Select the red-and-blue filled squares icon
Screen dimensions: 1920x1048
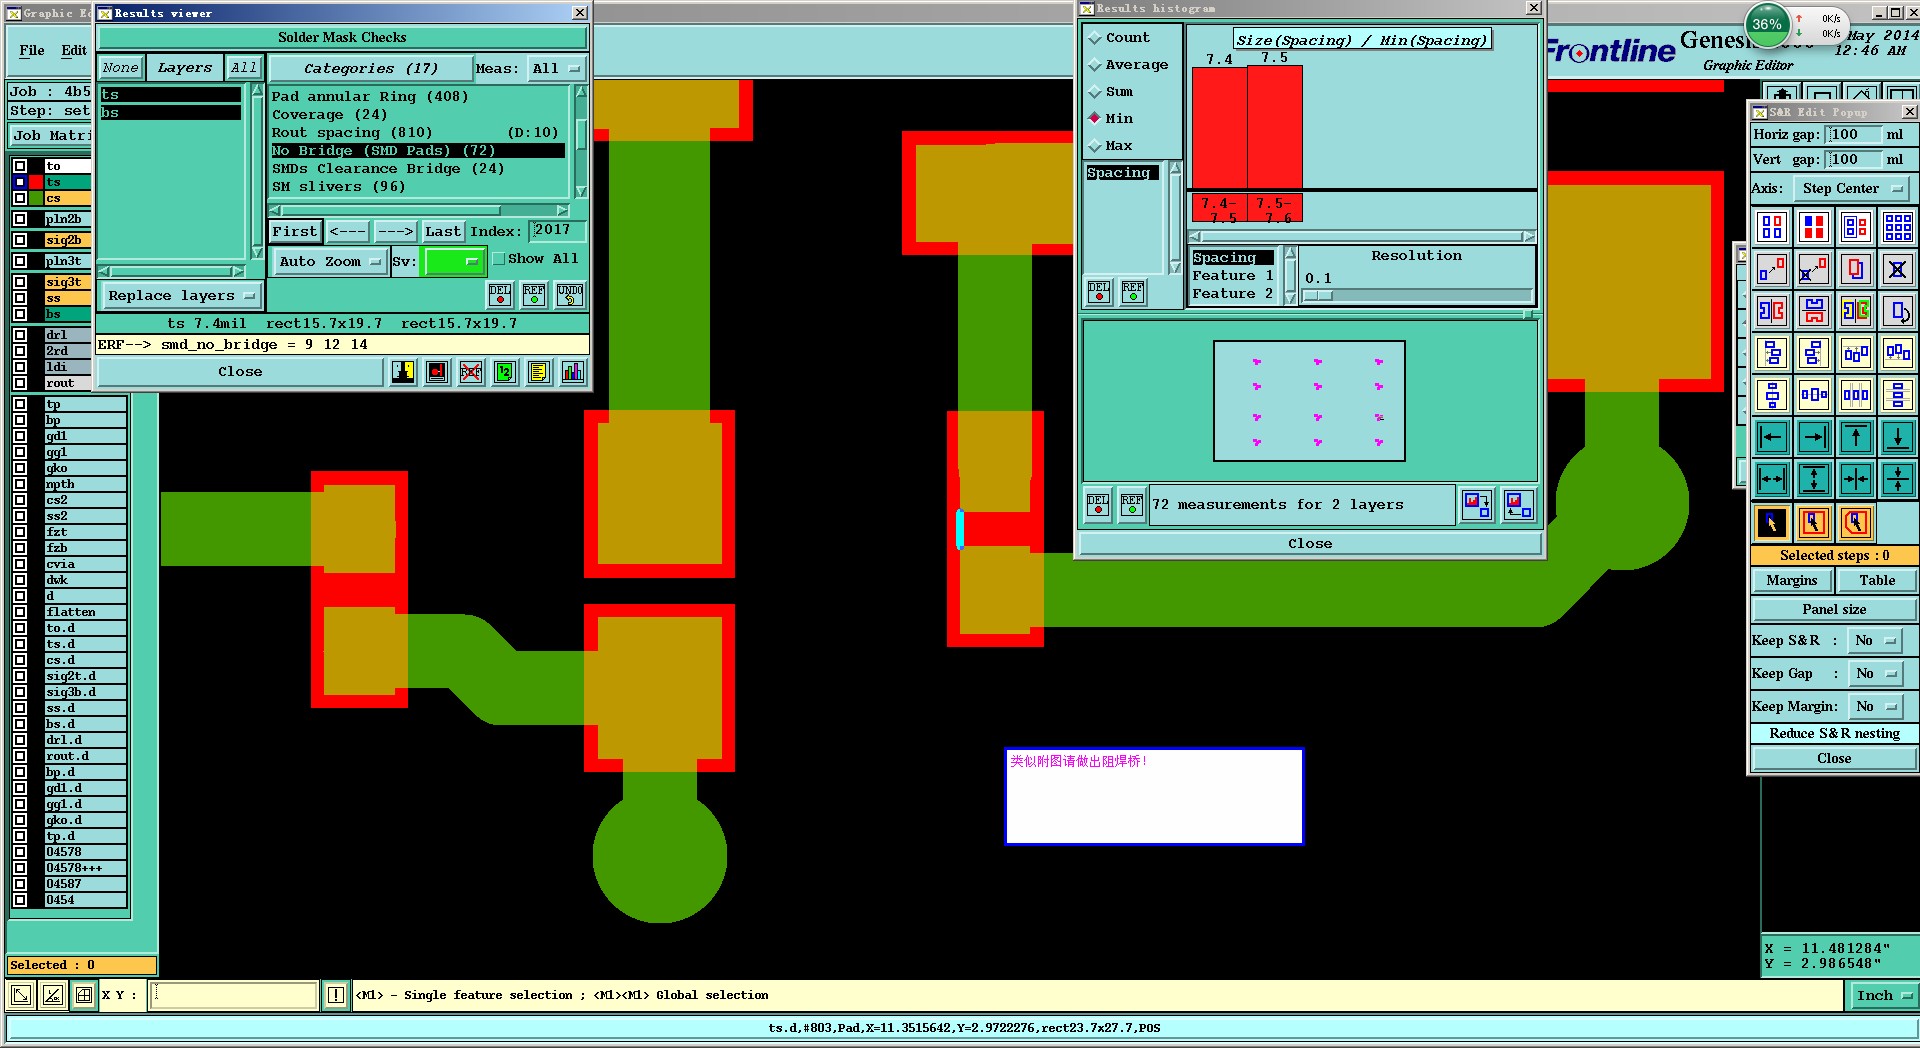1814,227
